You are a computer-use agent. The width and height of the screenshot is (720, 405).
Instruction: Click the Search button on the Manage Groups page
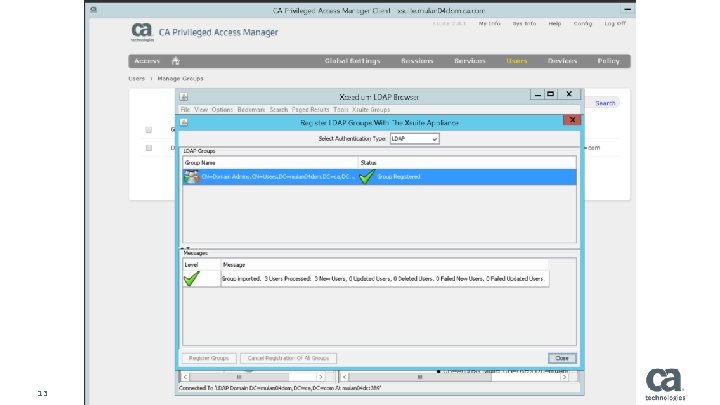pos(605,103)
